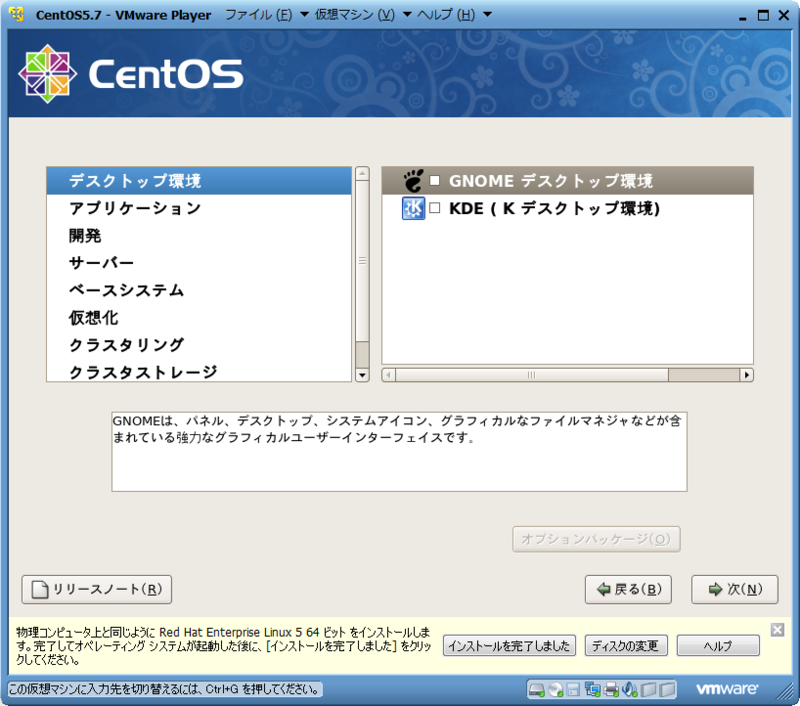
Task: Click the VMware Player title bar app icon
Action: coord(17,14)
